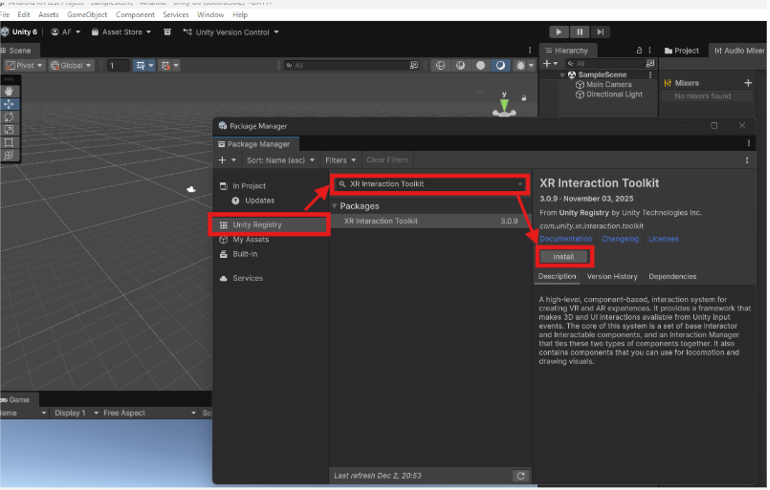Toggle the scene gizmo rotation lock
This screenshot has width=770, height=490.
[x=523, y=98]
